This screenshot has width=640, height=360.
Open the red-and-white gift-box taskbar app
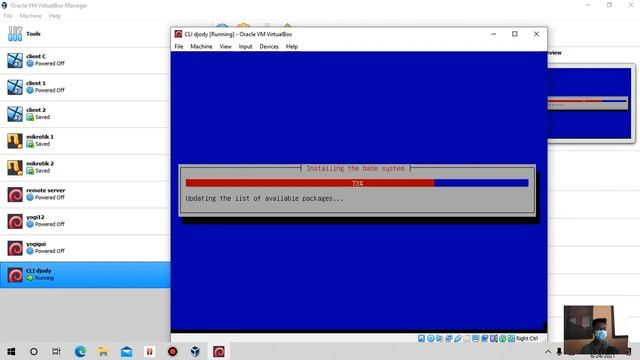click(x=149, y=351)
